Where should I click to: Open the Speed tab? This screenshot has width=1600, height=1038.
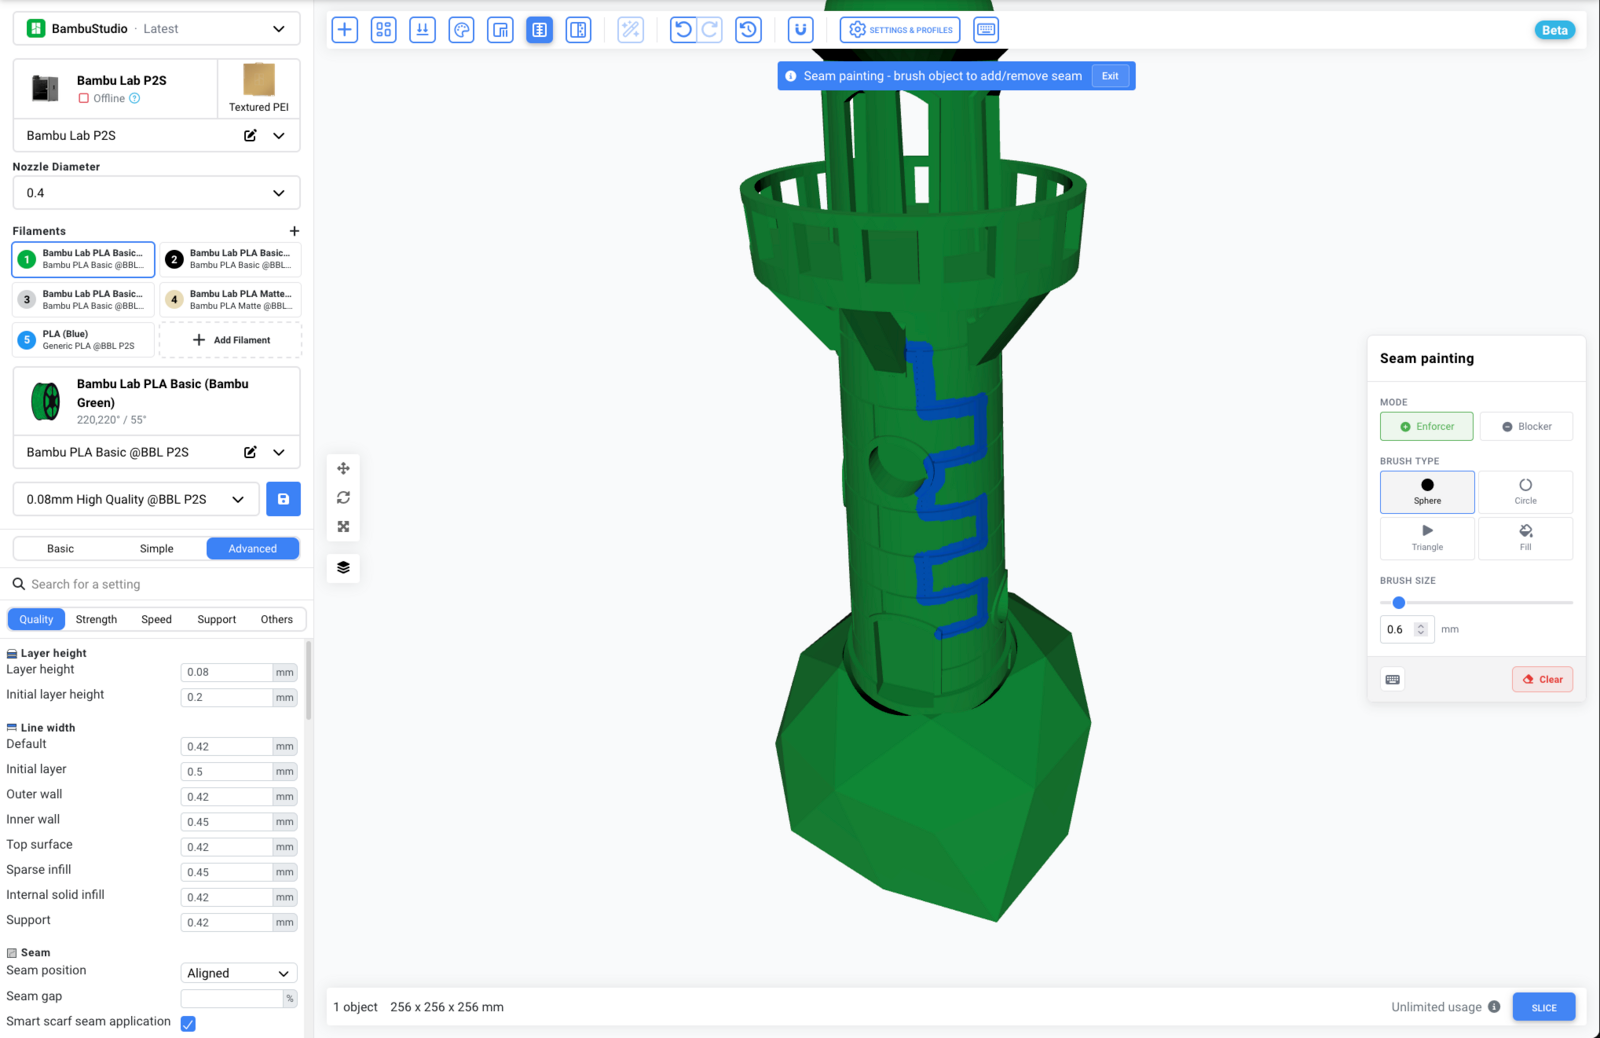[156, 619]
